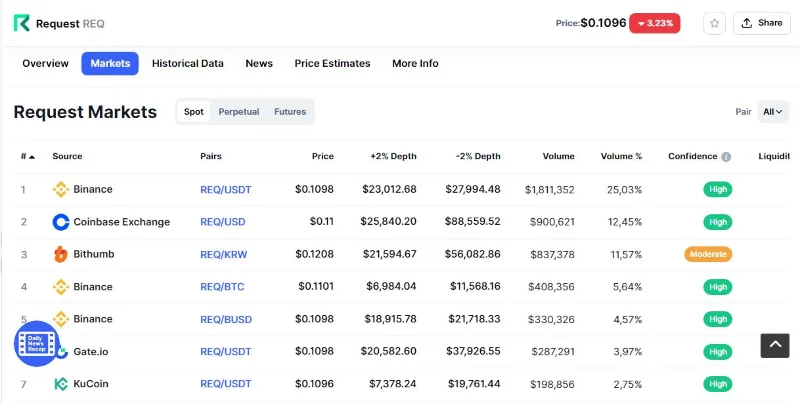Screen dimensions: 800x405
Task: Open the Historical Data tab
Action: point(188,64)
